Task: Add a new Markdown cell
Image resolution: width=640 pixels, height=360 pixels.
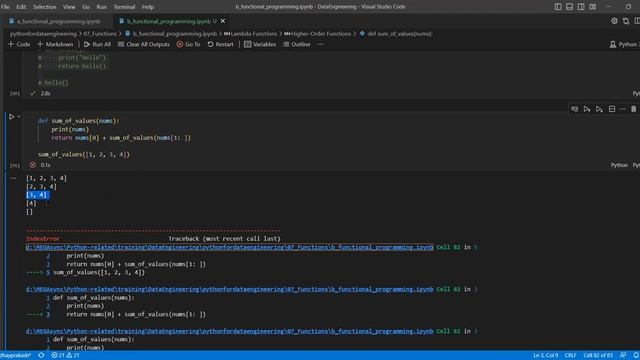Action: pyautogui.click(x=55, y=44)
